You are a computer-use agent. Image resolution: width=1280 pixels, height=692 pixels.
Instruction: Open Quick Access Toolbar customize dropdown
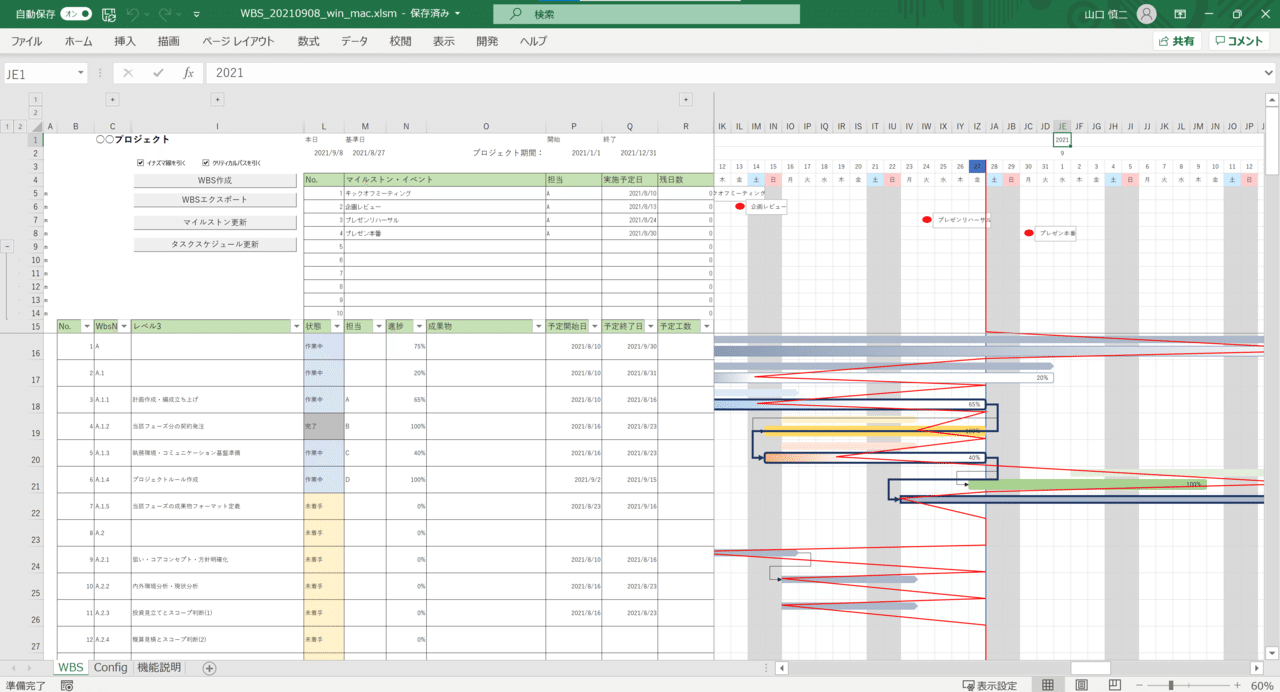196,14
